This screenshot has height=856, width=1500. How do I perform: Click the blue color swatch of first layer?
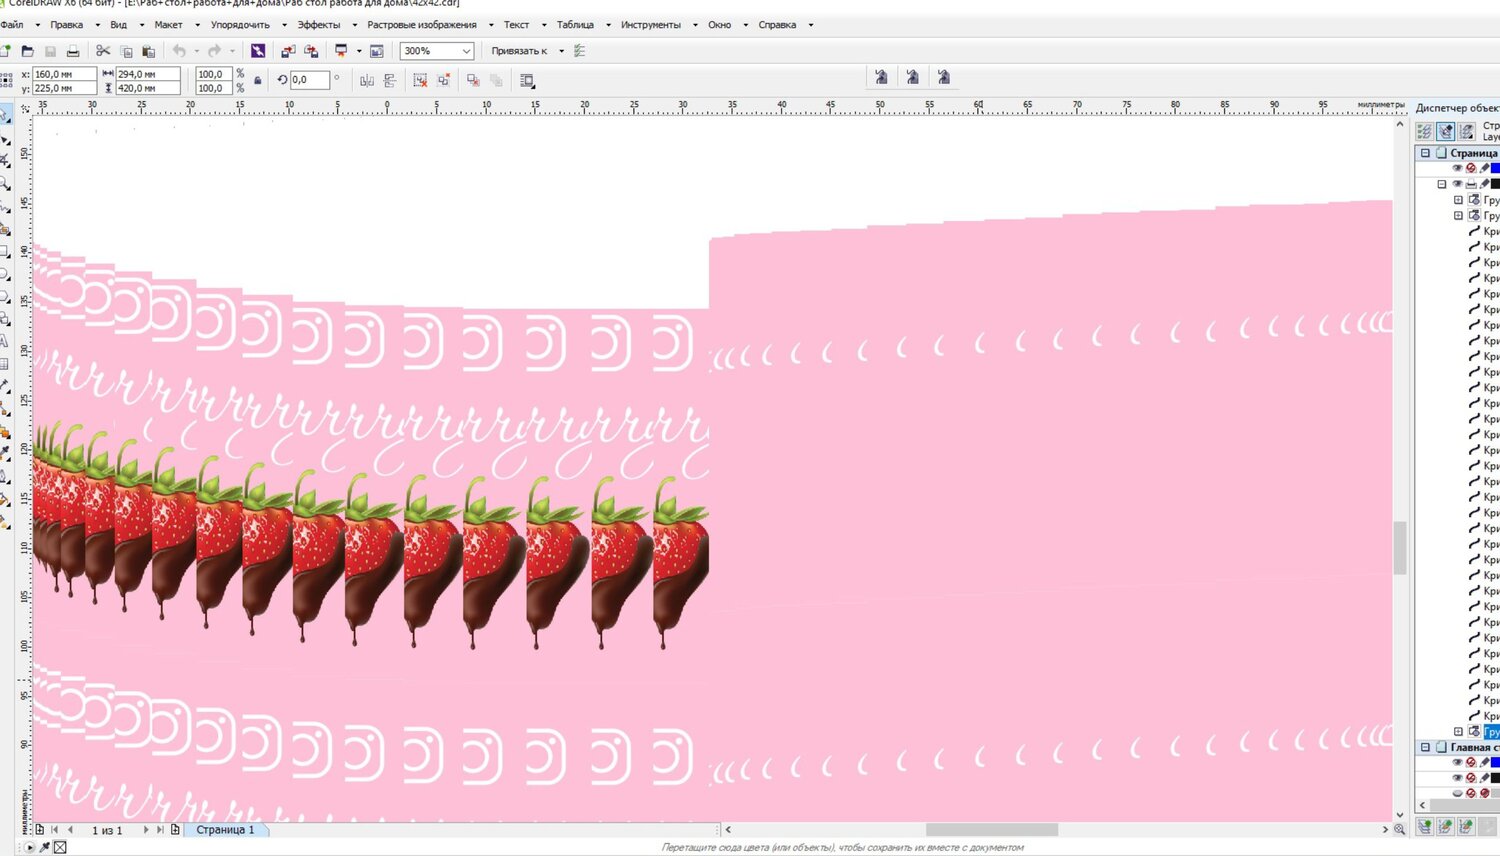point(1496,168)
